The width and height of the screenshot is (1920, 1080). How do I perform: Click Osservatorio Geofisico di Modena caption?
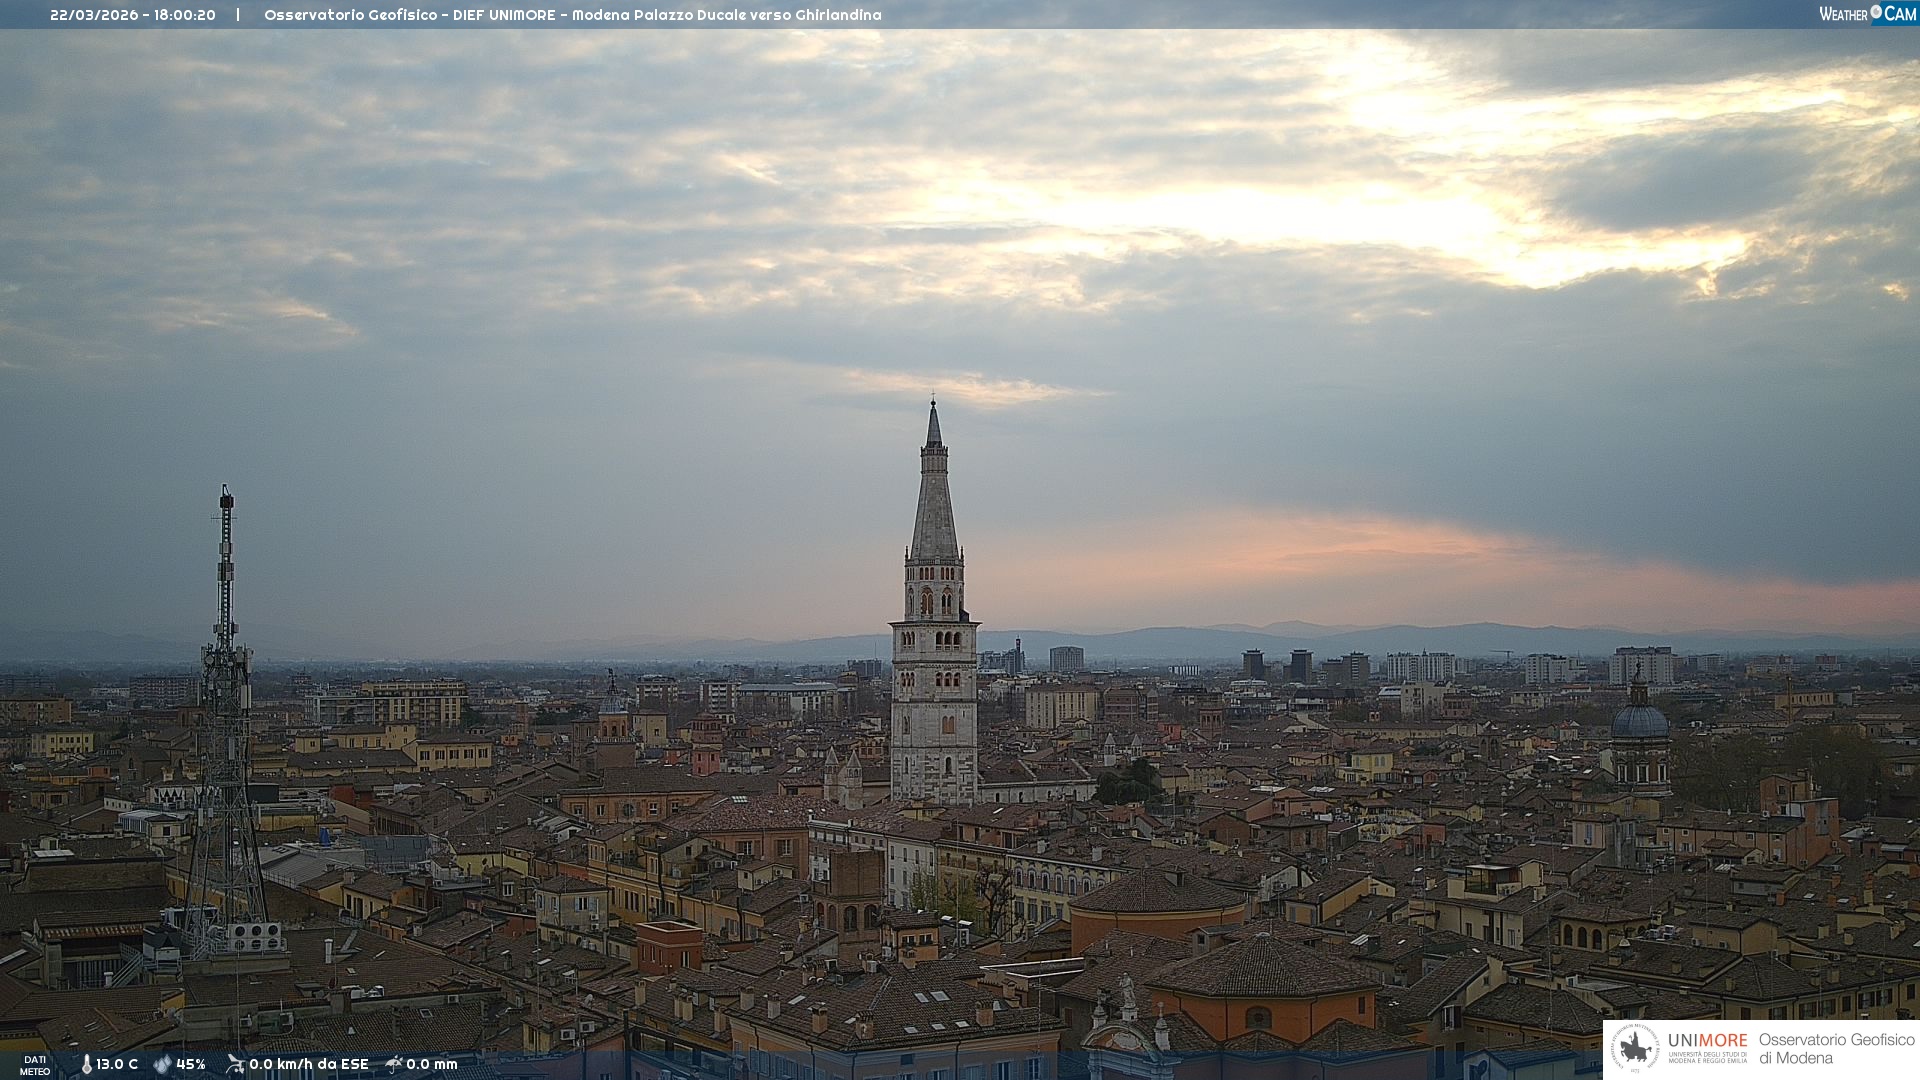pos(1835,1049)
